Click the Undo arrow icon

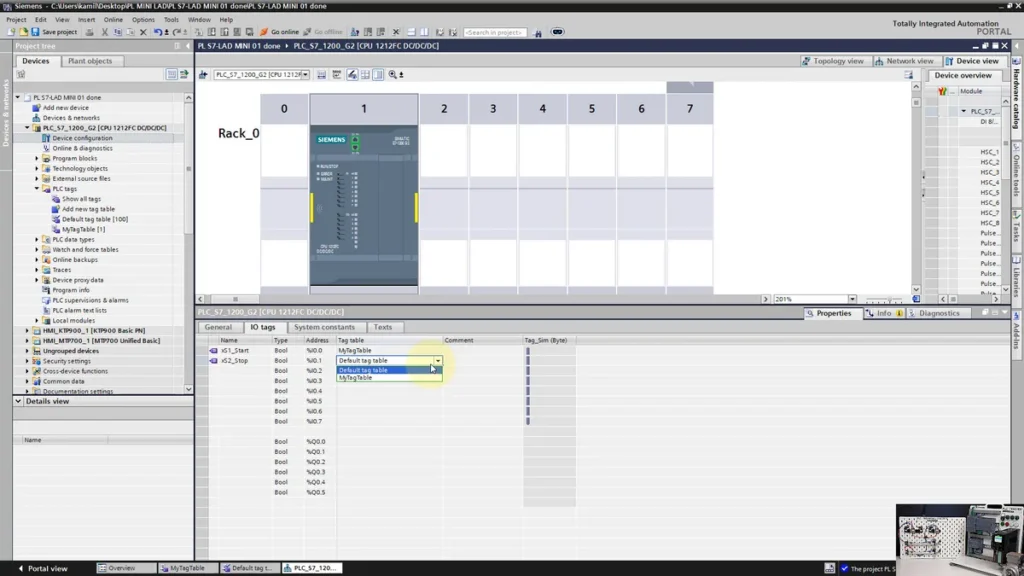click(157, 32)
